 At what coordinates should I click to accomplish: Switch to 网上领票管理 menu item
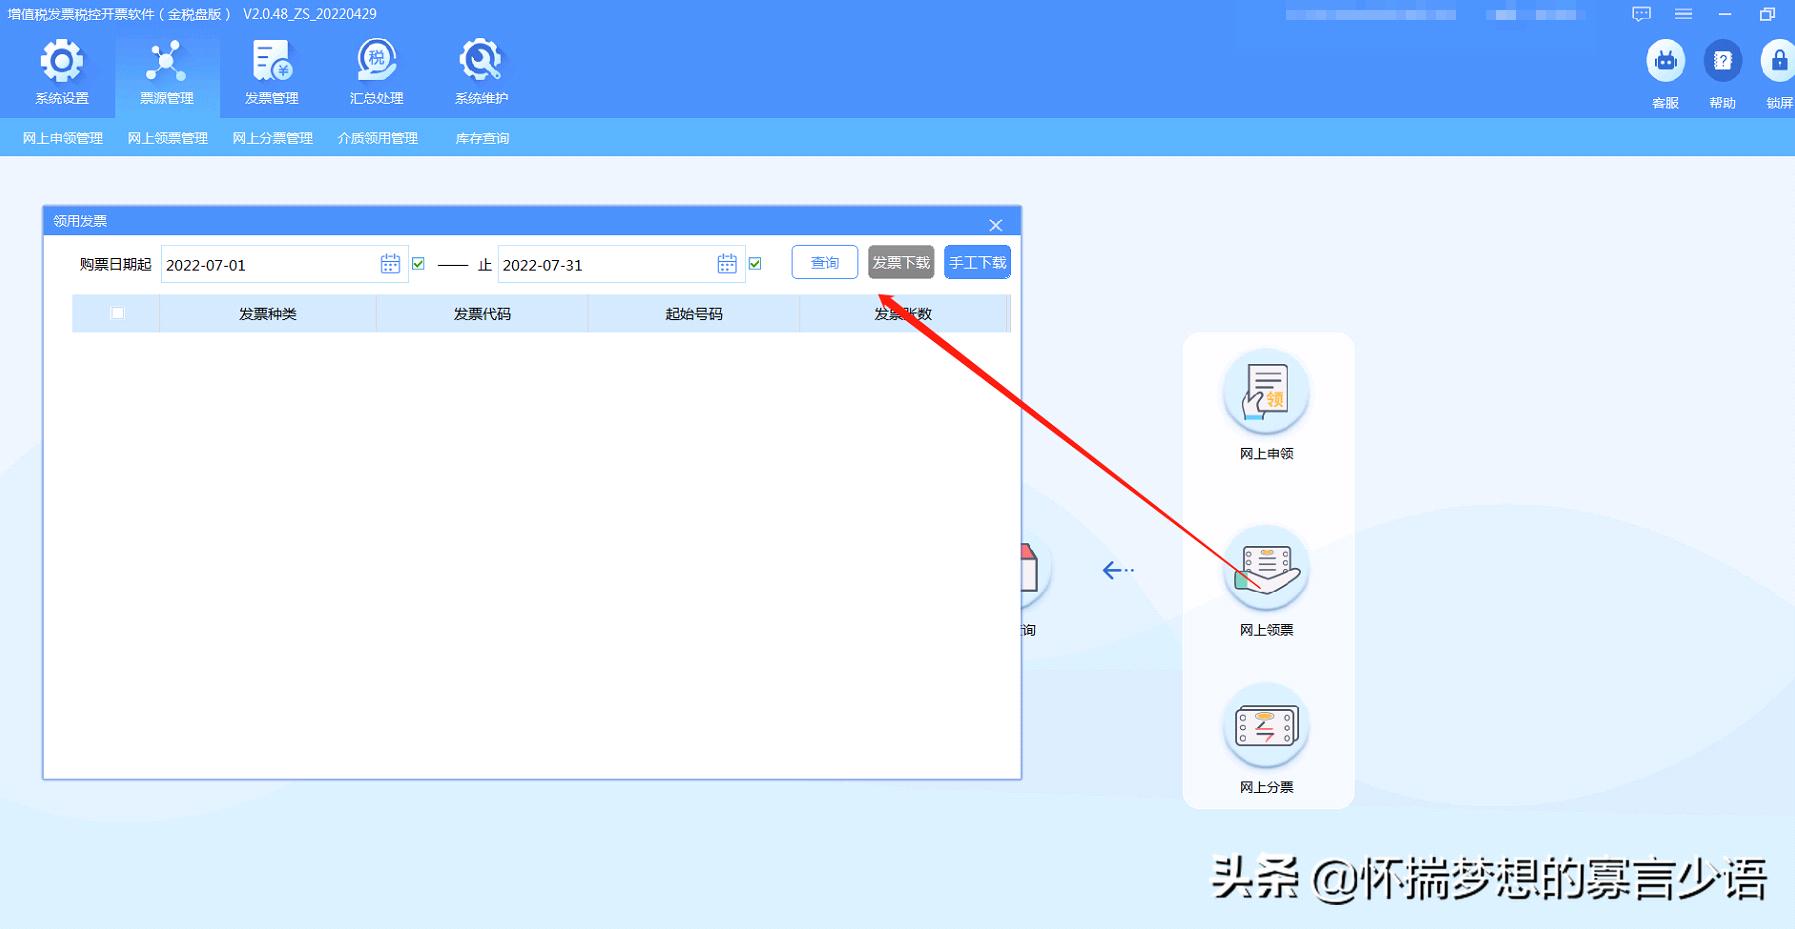click(167, 137)
